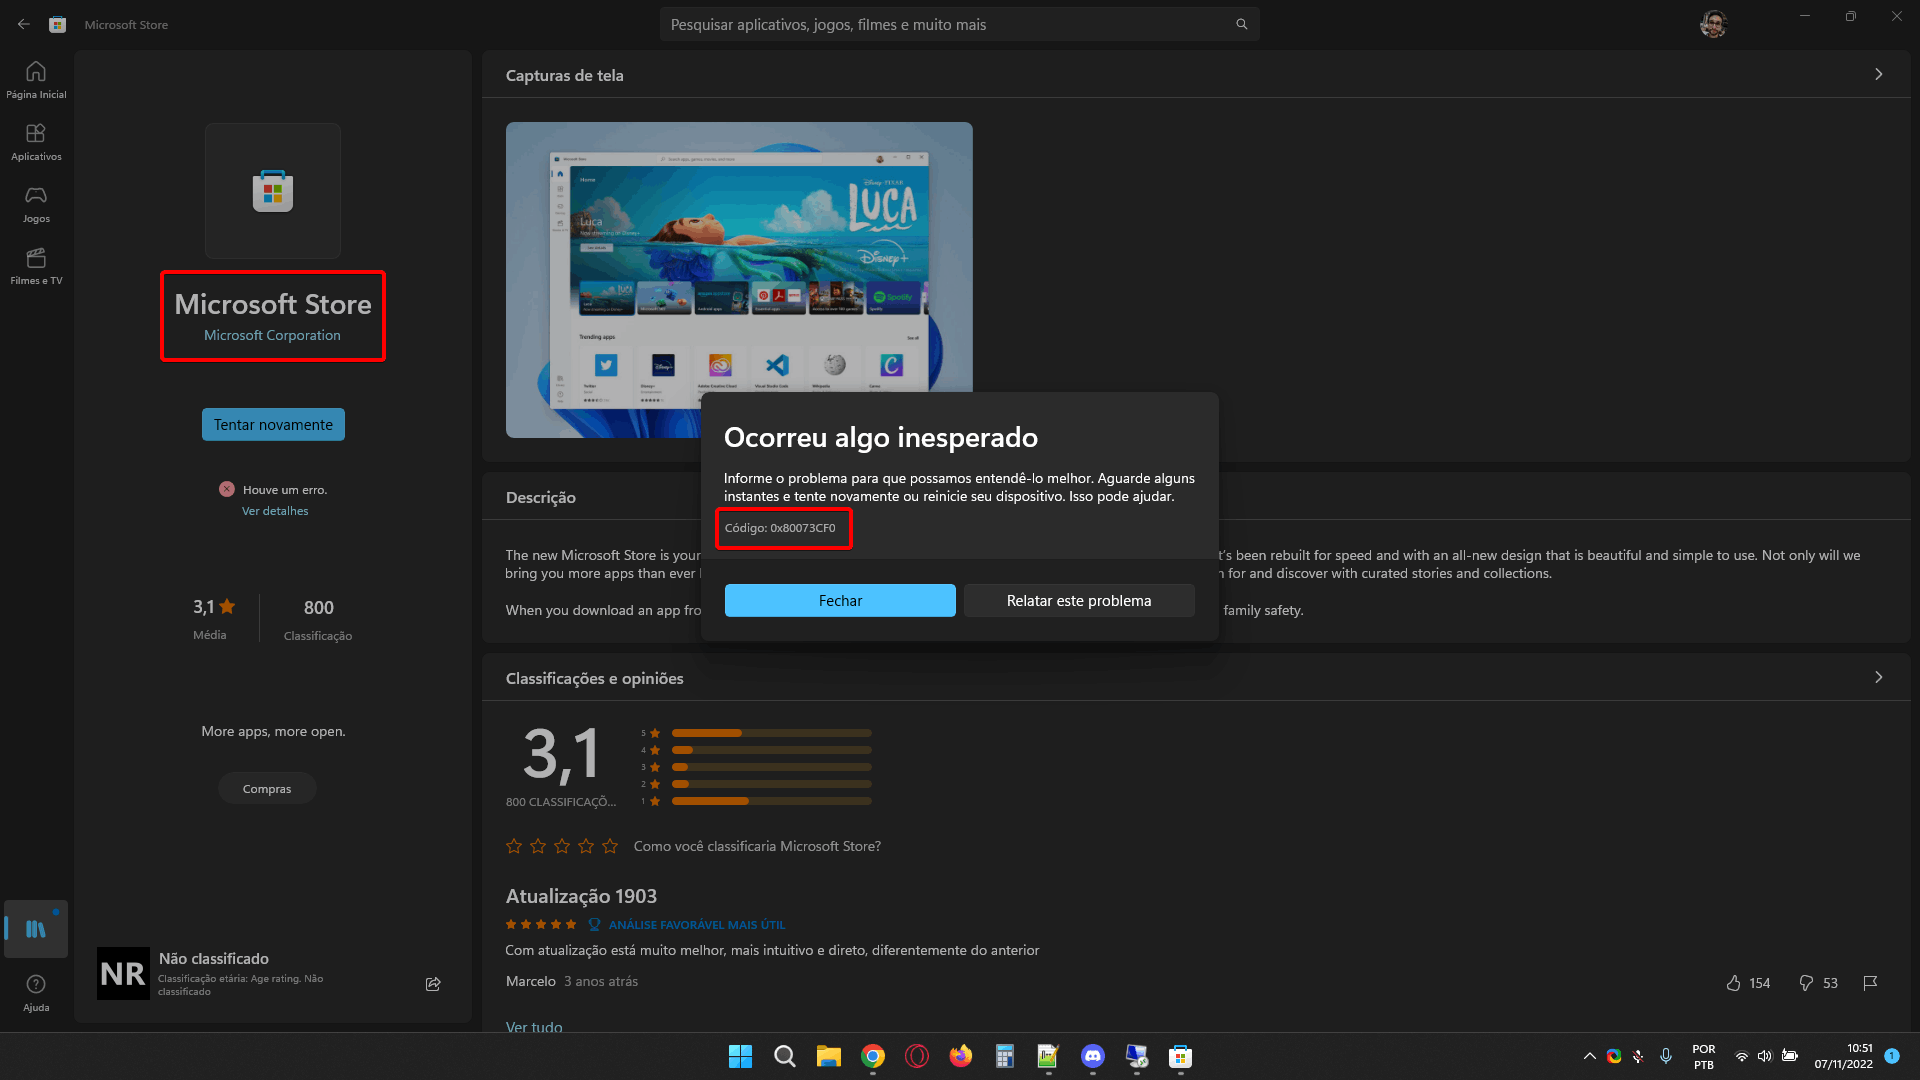Click the search magnifier icon
Viewport: 1920px width, 1080px height.
[1241, 24]
